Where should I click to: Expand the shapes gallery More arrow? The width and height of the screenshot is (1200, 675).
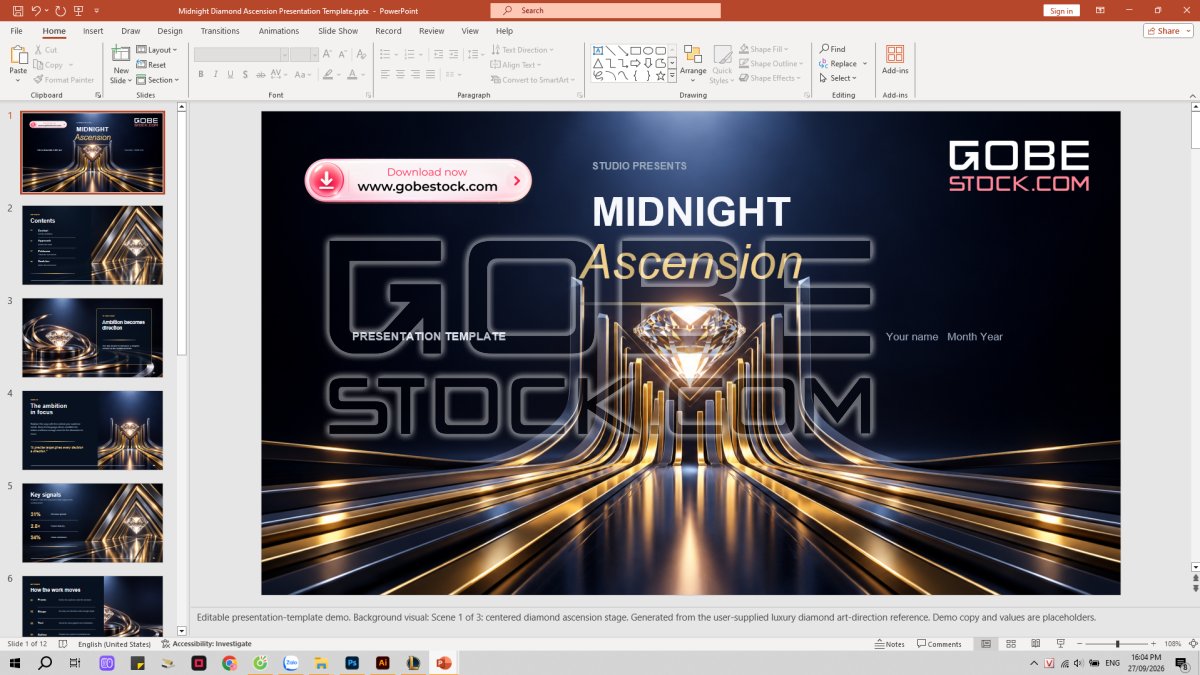click(x=672, y=76)
